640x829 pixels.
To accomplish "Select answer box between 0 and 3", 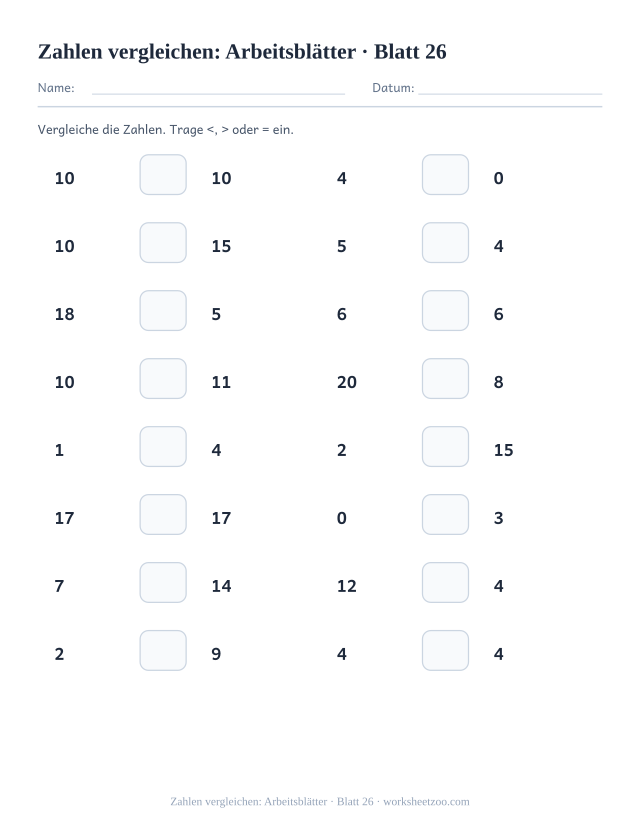I will (445, 514).
